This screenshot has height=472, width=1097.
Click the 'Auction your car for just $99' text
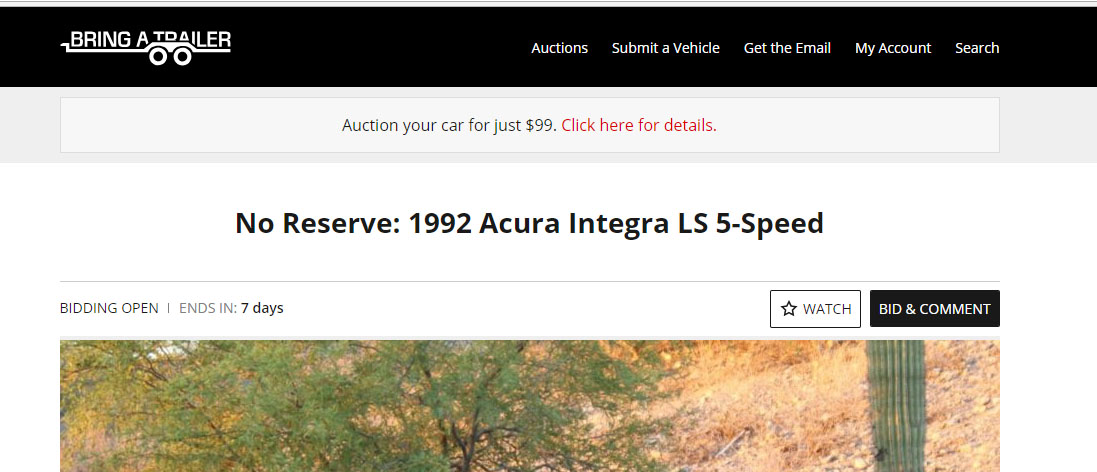(x=448, y=126)
